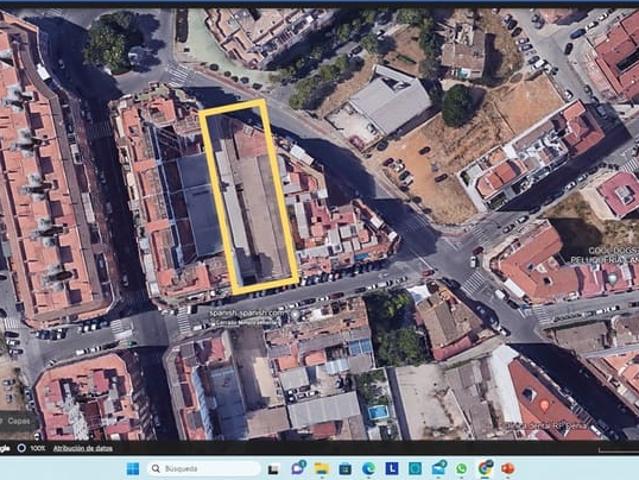Open the Capas layers button
Image resolution: width=639 pixels, height=480 pixels.
click(x=20, y=423)
